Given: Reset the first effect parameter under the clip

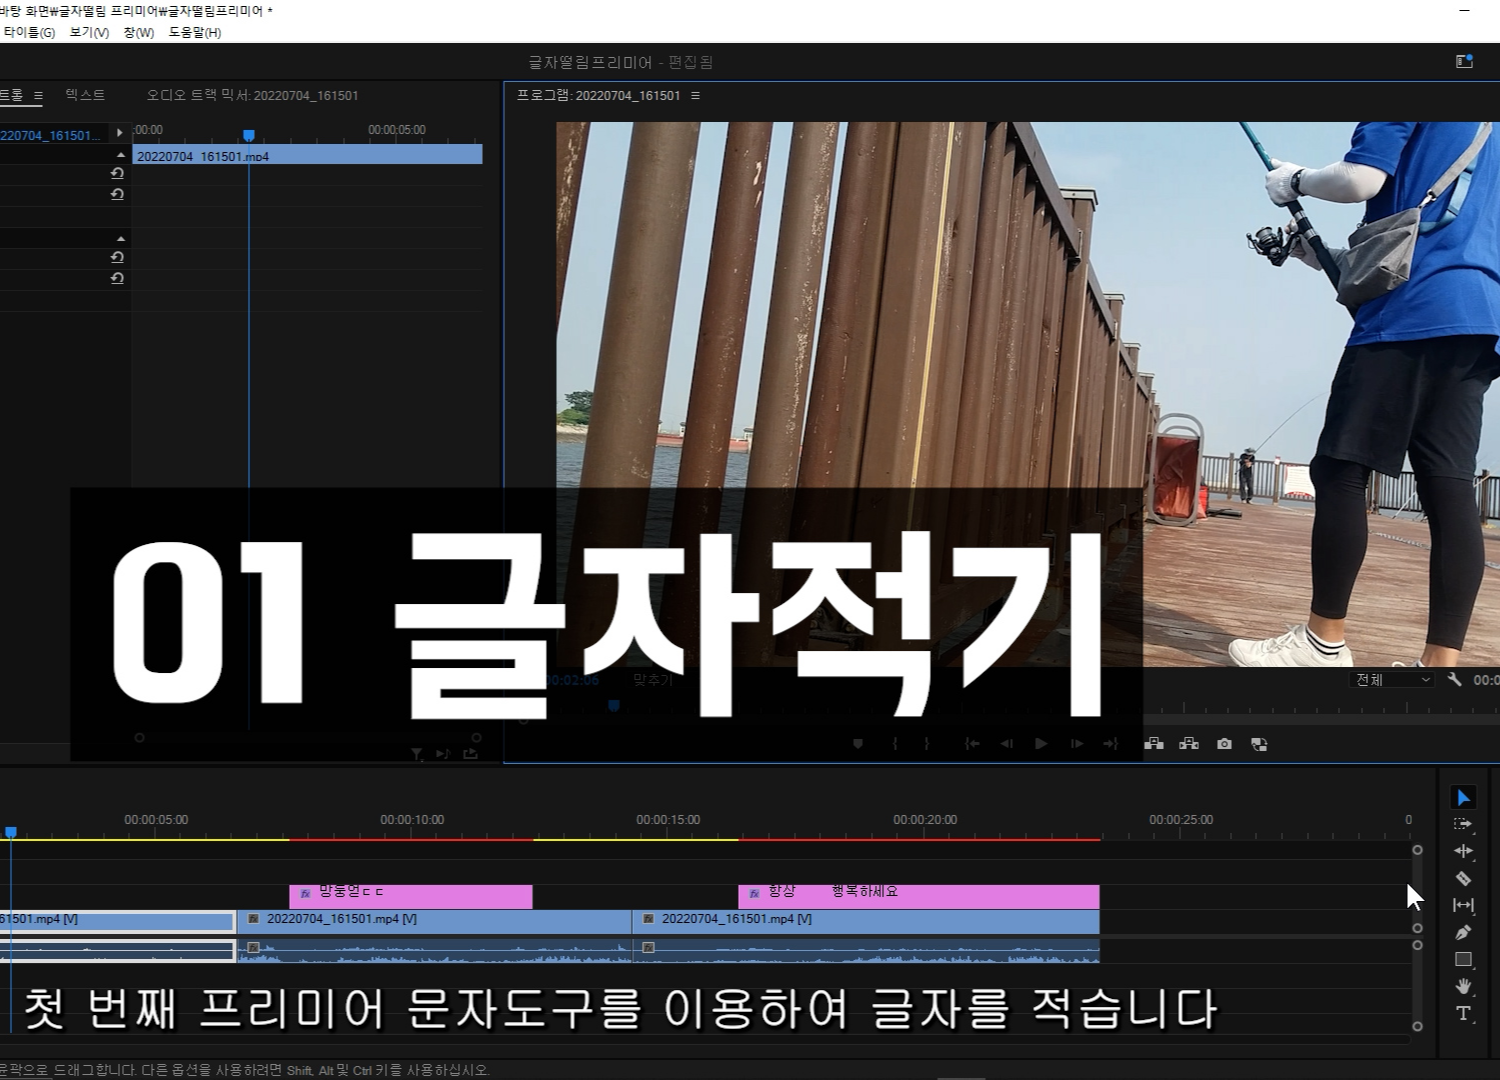Looking at the screenshot, I should (x=117, y=173).
